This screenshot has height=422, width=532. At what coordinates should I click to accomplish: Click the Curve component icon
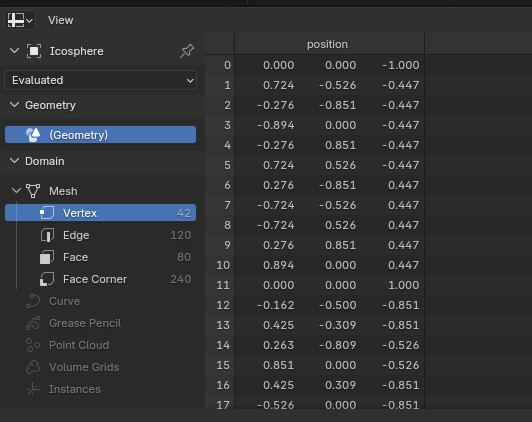(x=33, y=301)
